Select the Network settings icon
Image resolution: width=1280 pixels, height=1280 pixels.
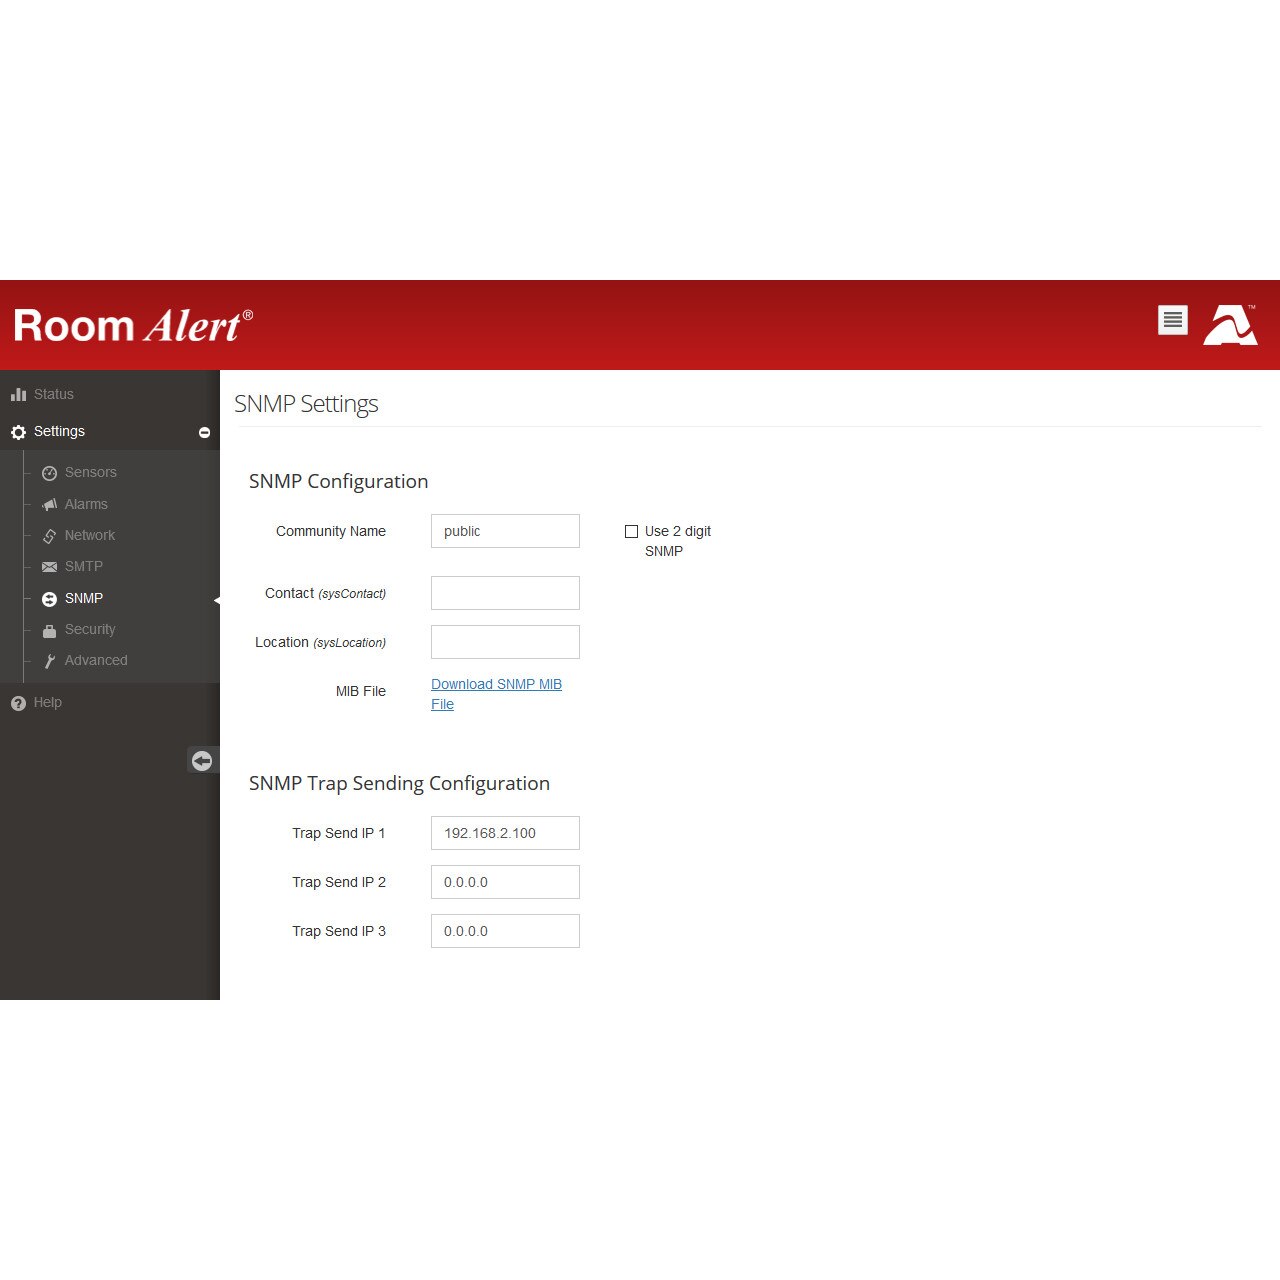(x=50, y=536)
